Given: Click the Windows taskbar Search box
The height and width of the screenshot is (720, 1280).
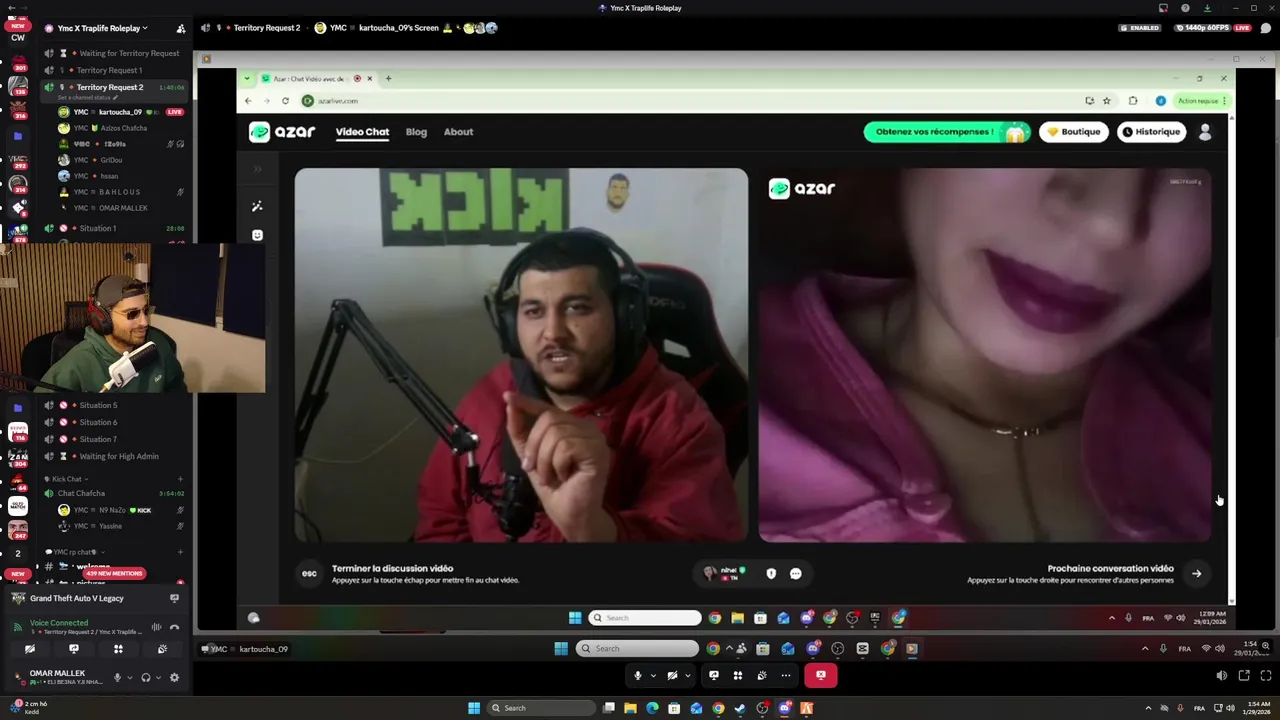Looking at the screenshot, I should pyautogui.click(x=540, y=708).
